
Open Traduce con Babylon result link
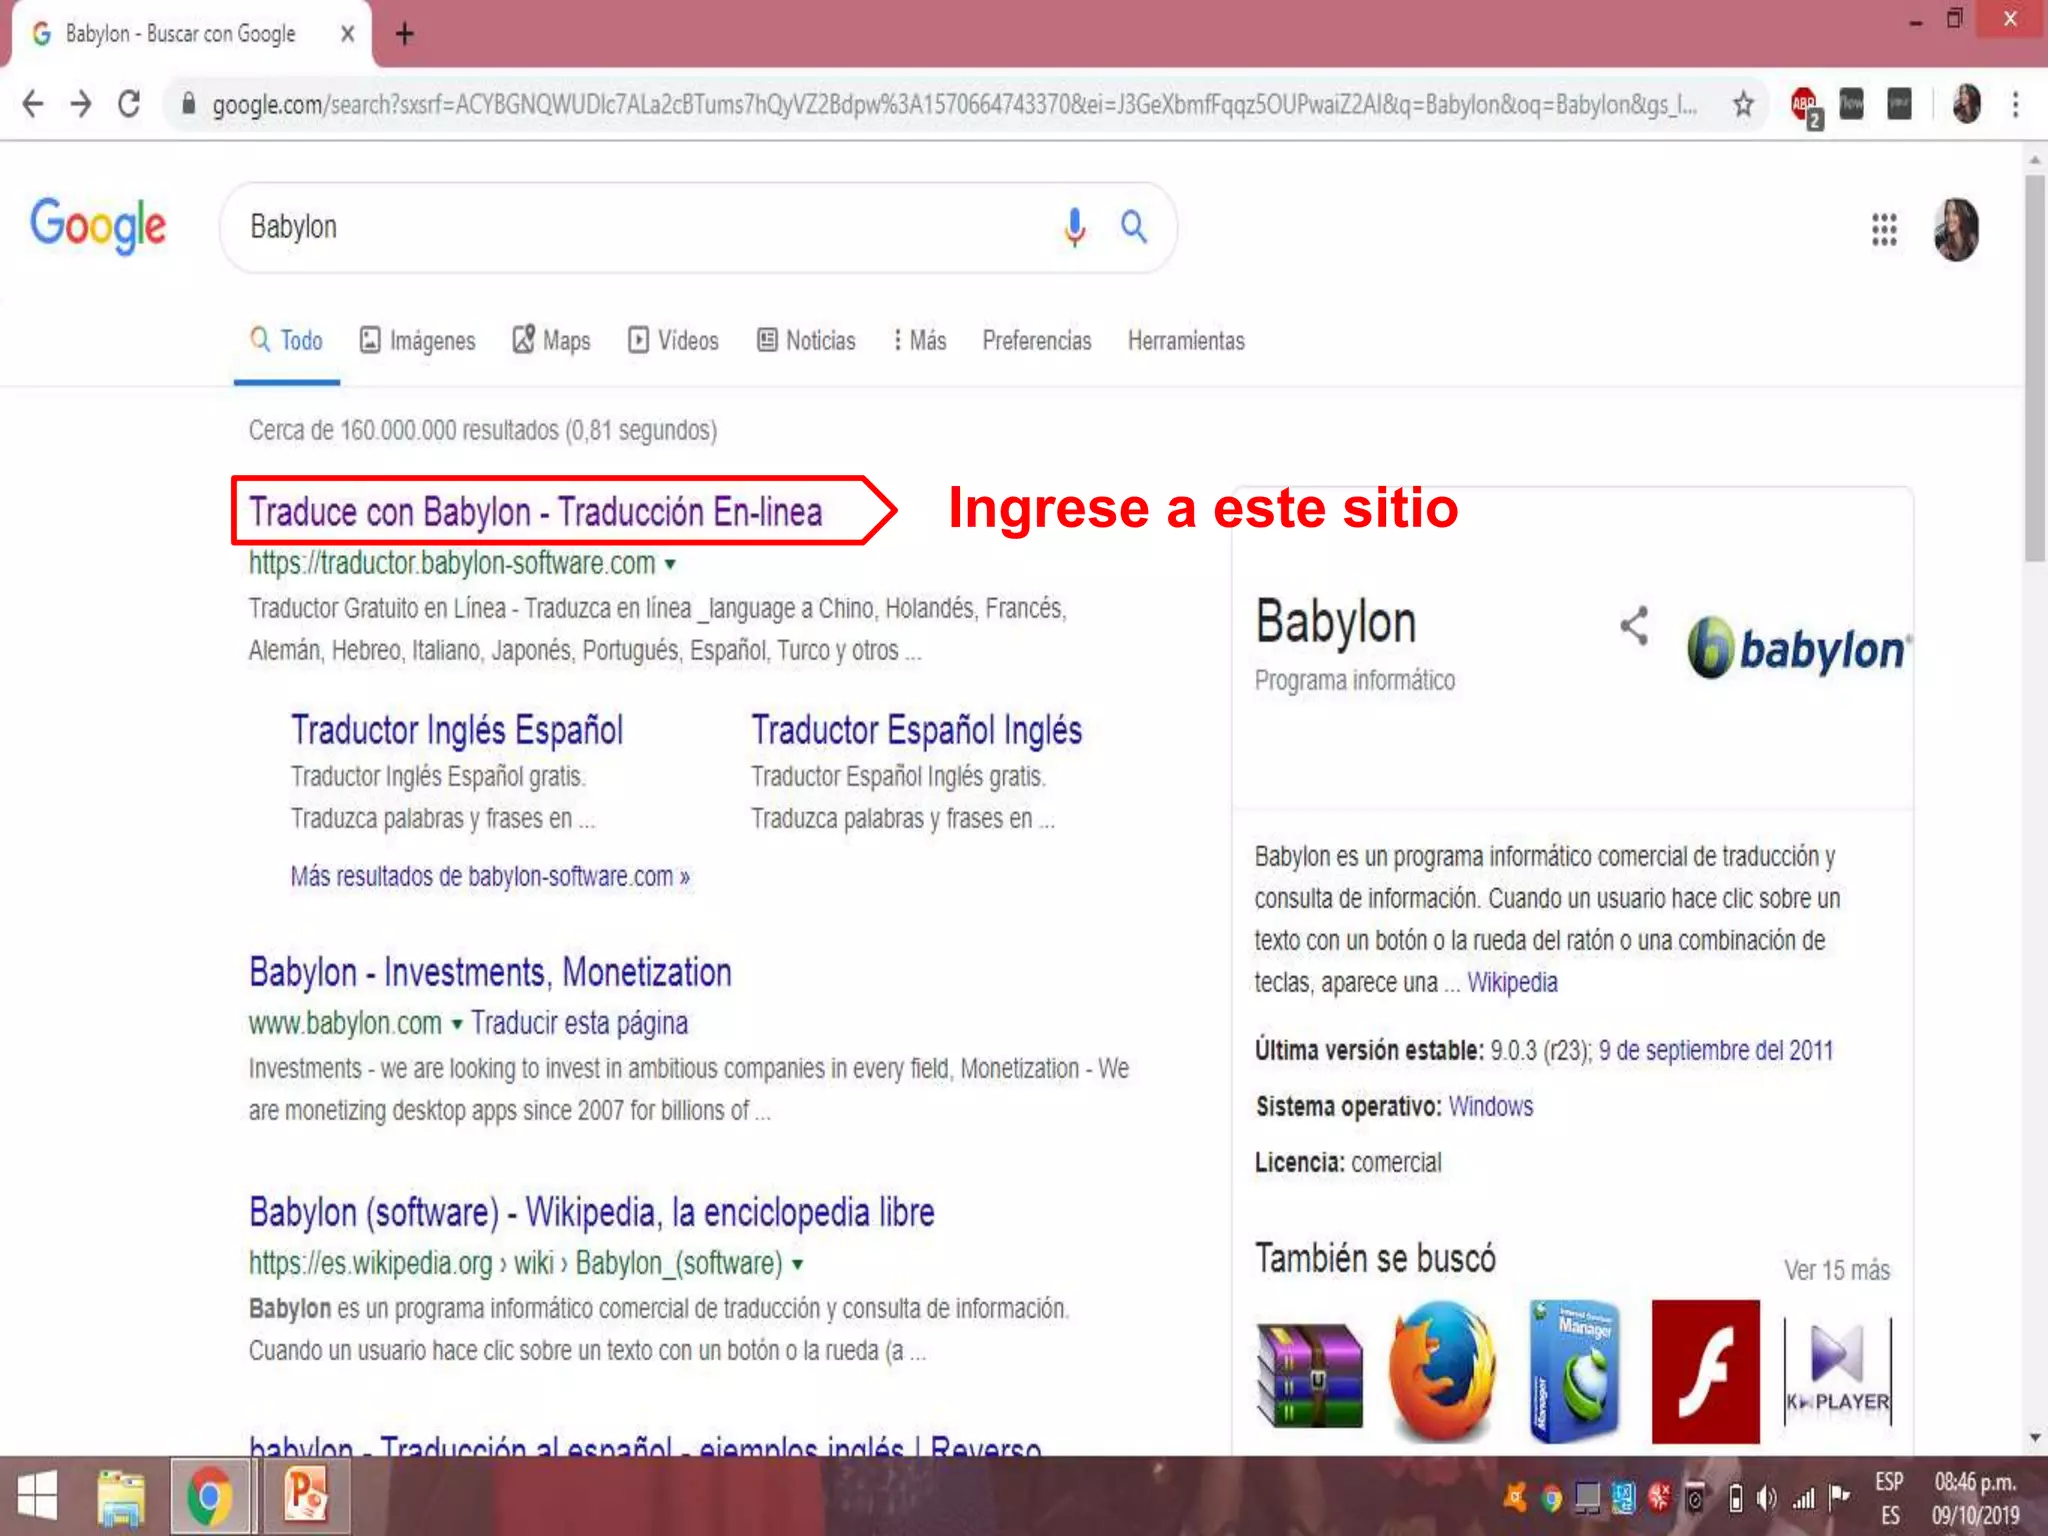pos(536,512)
